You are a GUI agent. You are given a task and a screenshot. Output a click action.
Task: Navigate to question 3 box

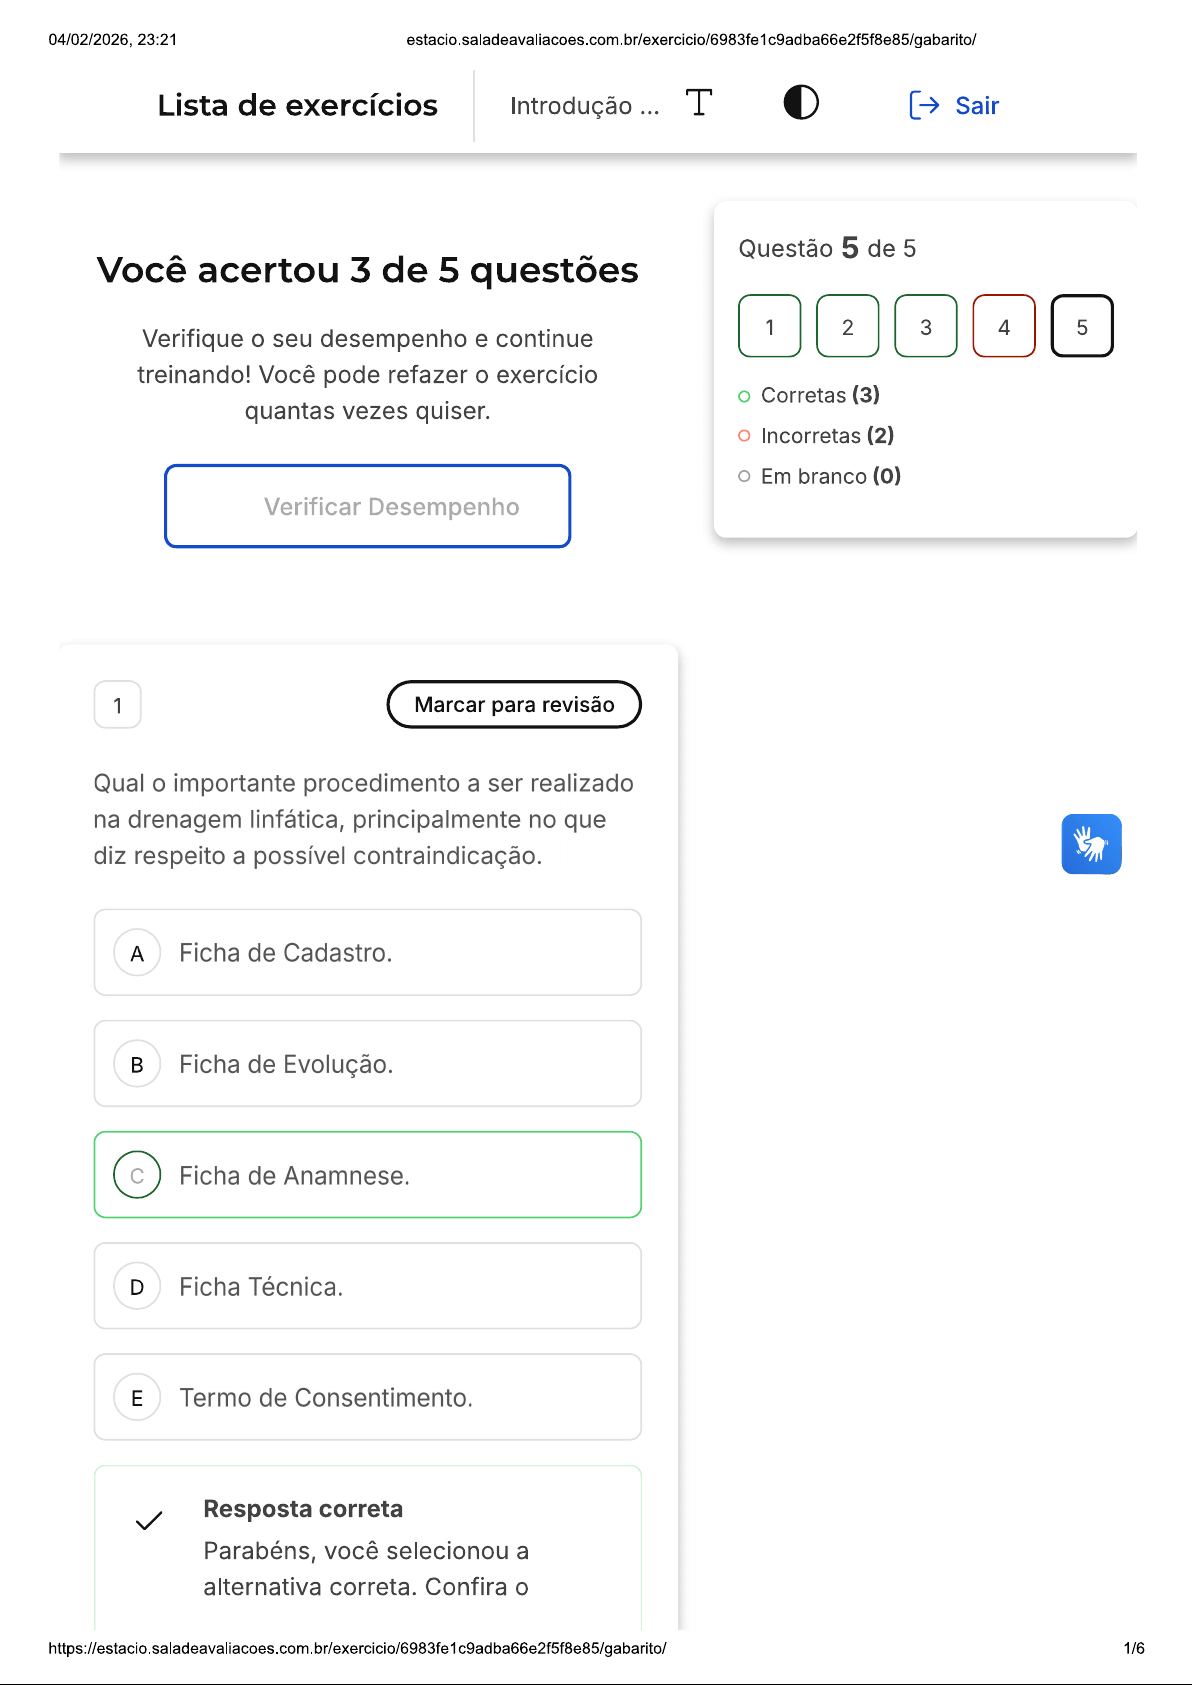tap(926, 326)
